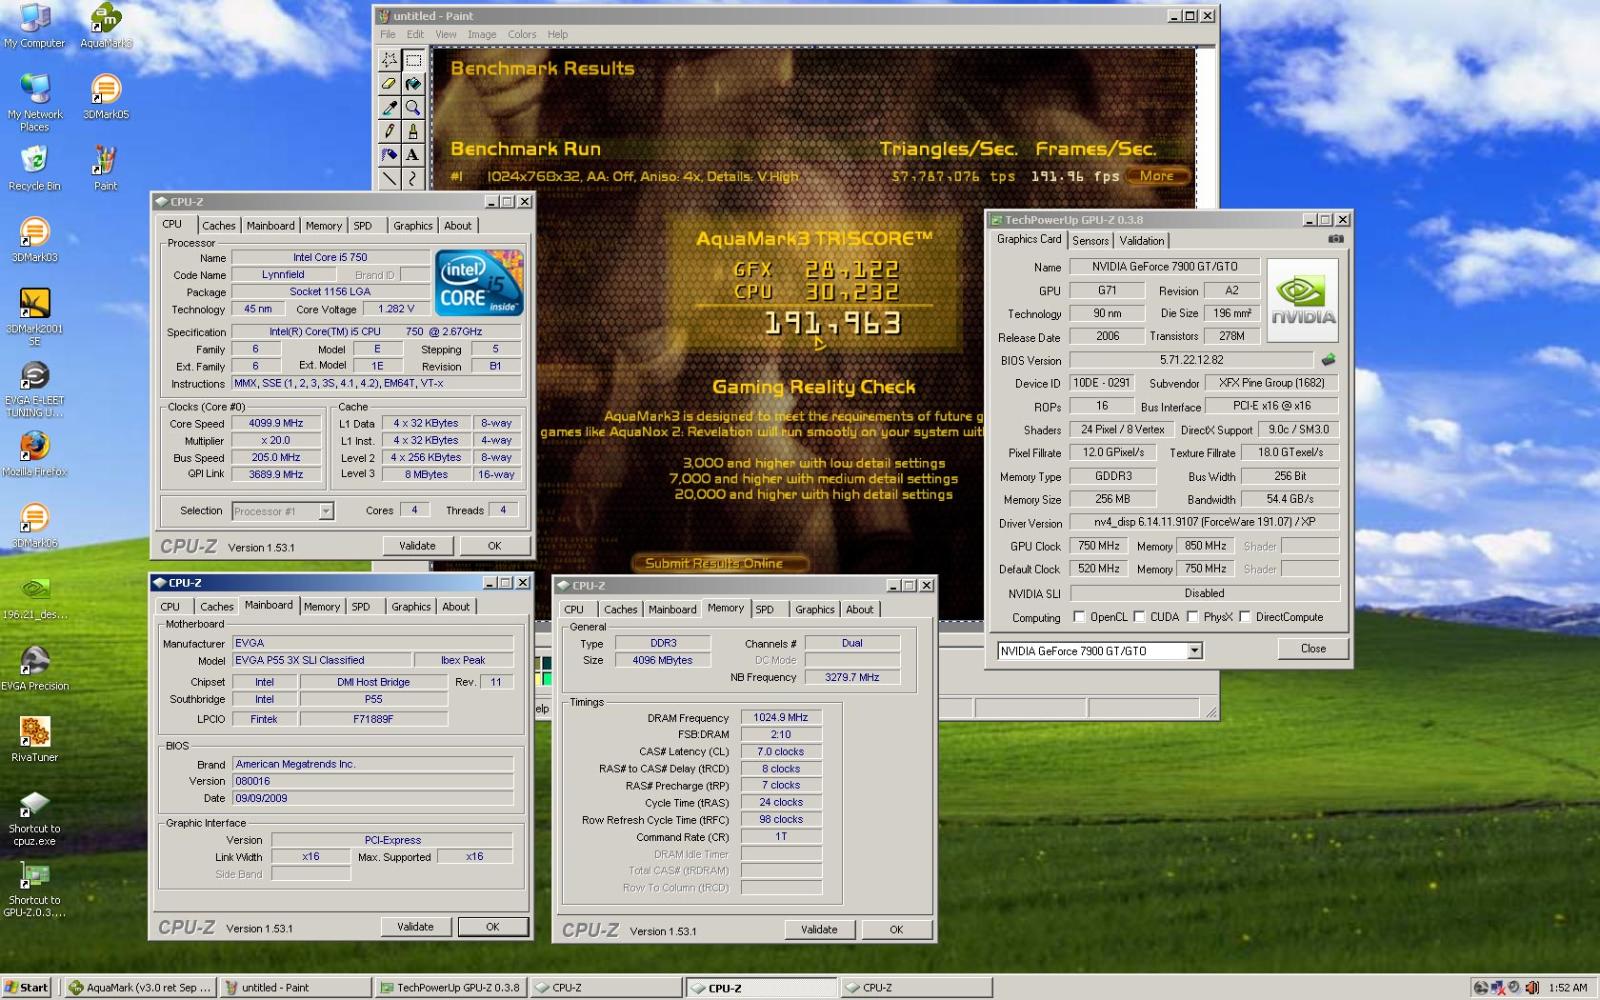Click the Core Speed 4099.9 MHz value
This screenshot has width=1600, height=1000.
point(276,424)
